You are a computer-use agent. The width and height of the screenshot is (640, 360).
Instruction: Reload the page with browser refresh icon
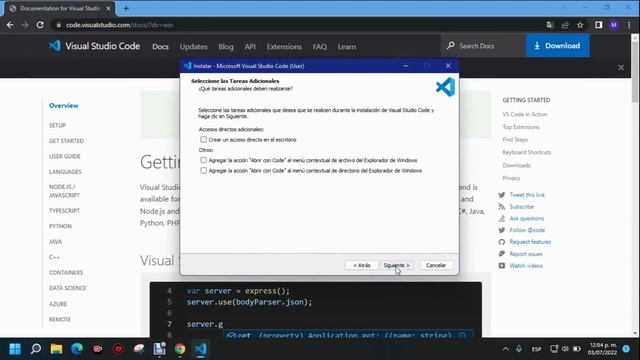tap(40, 25)
